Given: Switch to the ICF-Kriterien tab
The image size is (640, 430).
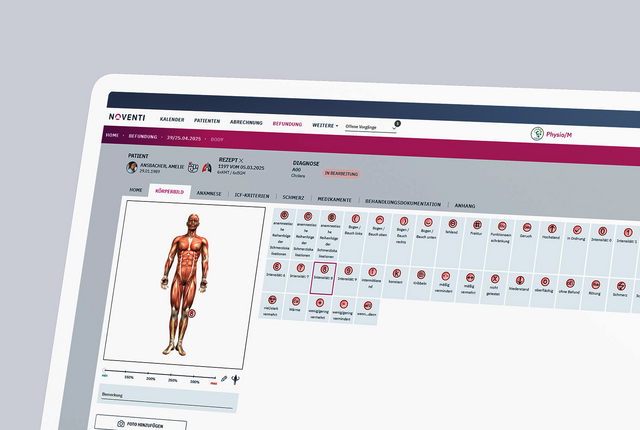Looking at the screenshot, I should pos(252,195).
